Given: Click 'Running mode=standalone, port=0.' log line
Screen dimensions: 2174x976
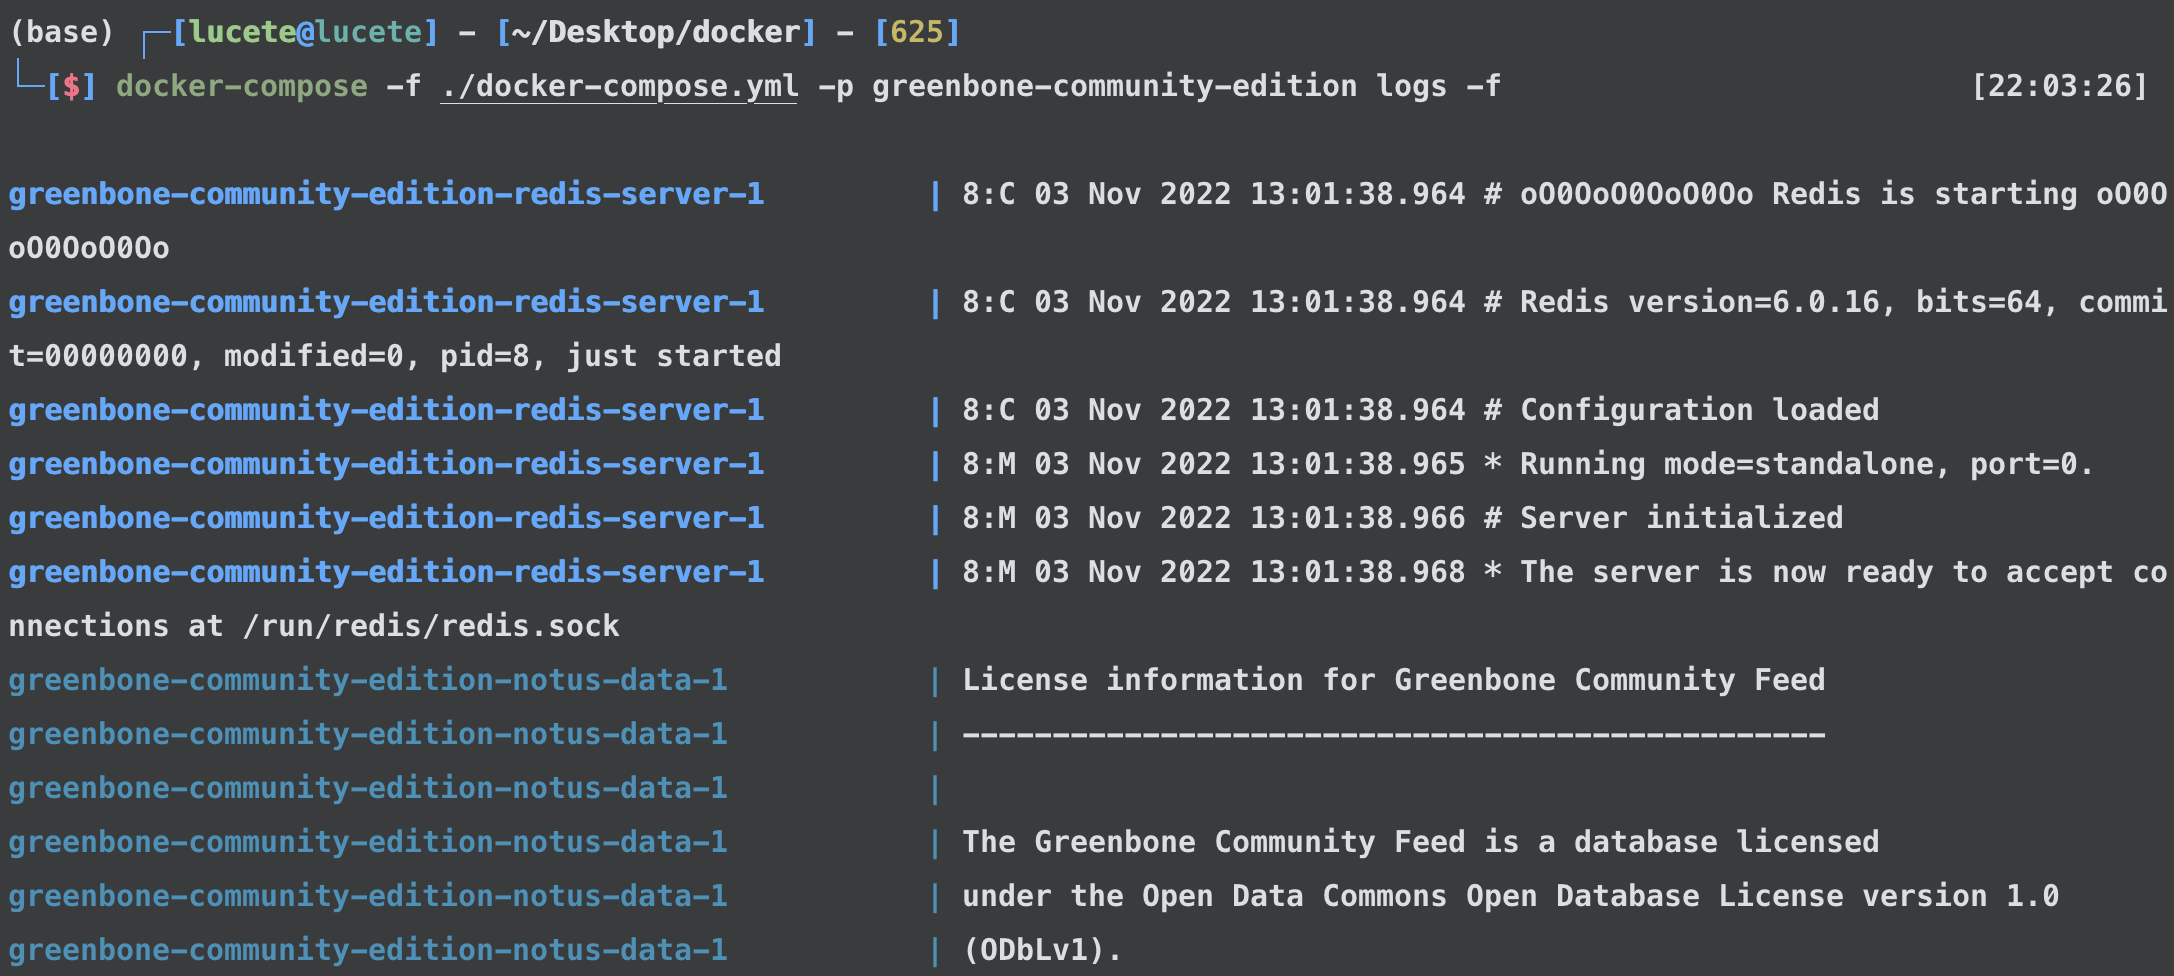Looking at the screenshot, I should pyautogui.click(x=1806, y=464).
